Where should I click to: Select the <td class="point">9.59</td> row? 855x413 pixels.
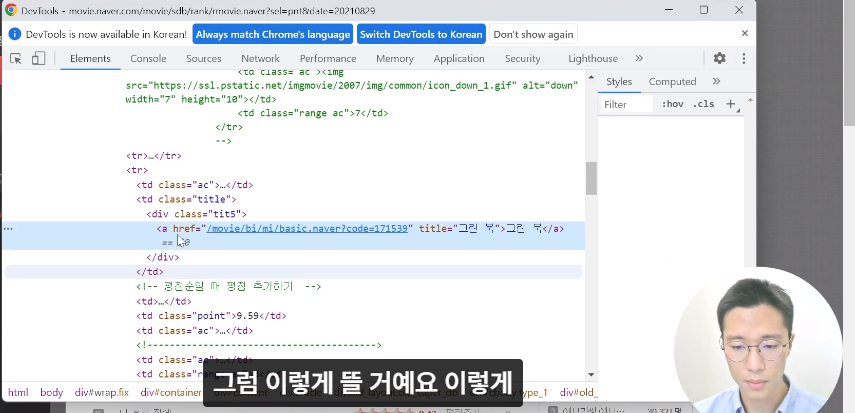211,316
